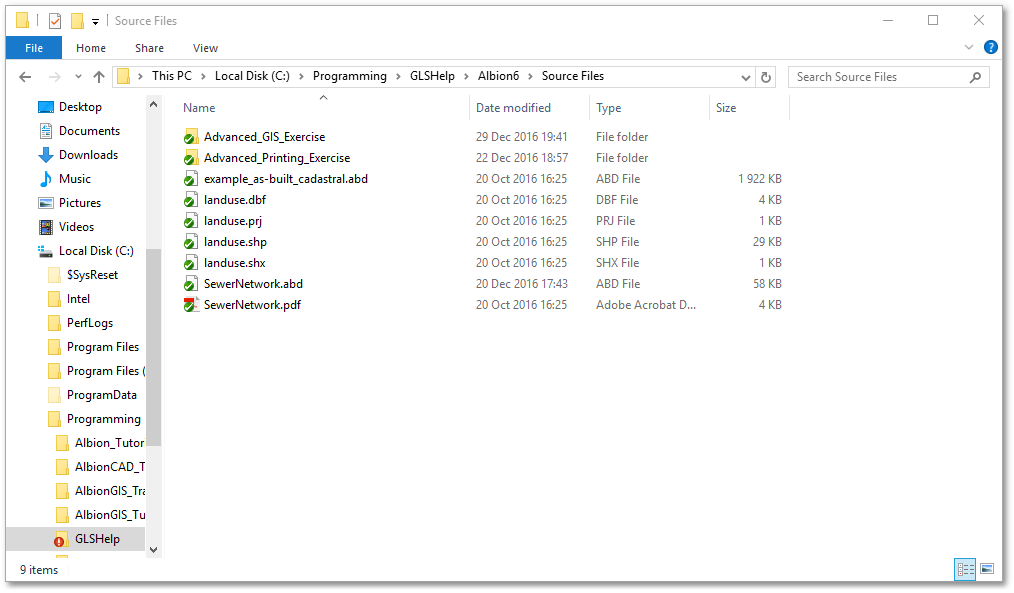Open Music in navigation pane

(x=74, y=178)
